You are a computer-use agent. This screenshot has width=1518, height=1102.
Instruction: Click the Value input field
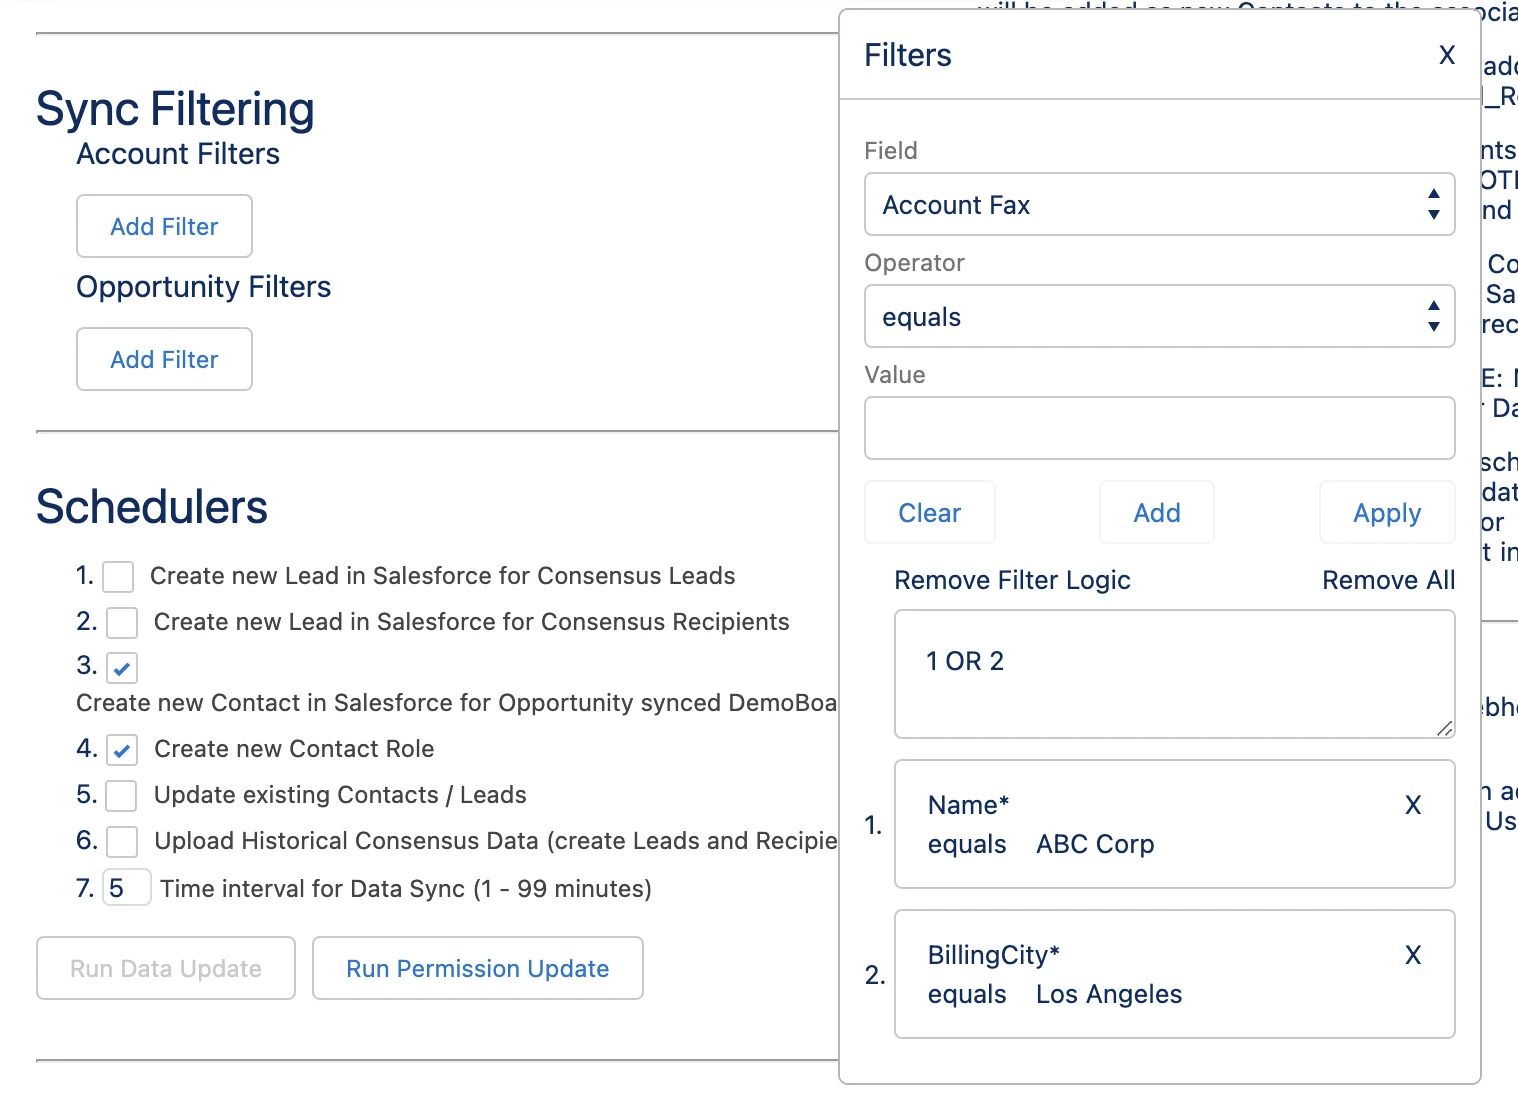(x=1158, y=428)
